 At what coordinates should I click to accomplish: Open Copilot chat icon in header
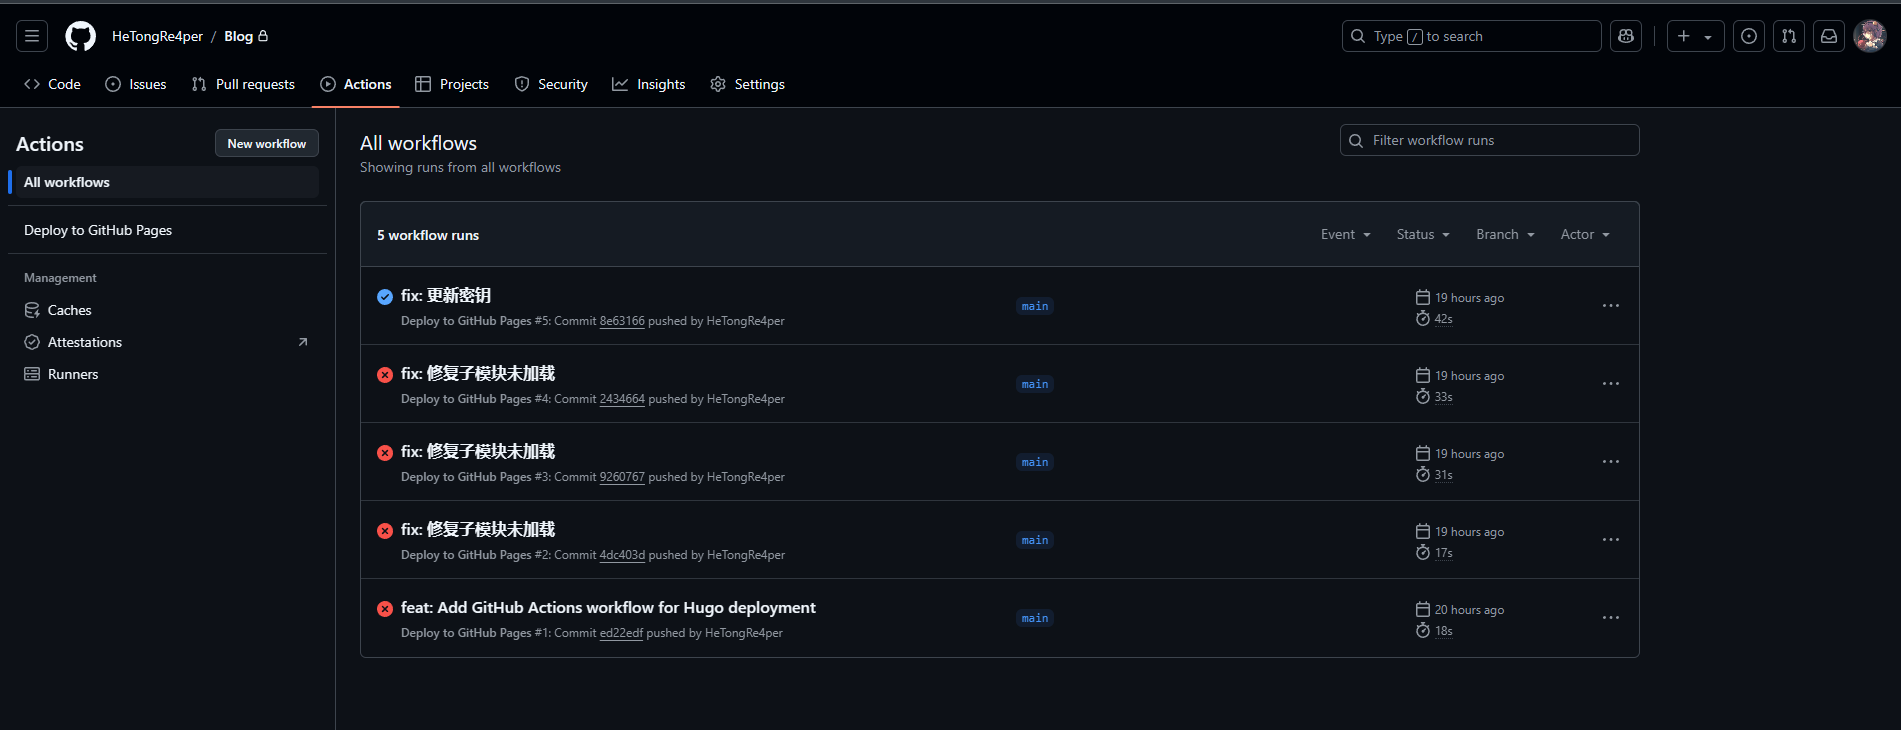pyautogui.click(x=1626, y=36)
